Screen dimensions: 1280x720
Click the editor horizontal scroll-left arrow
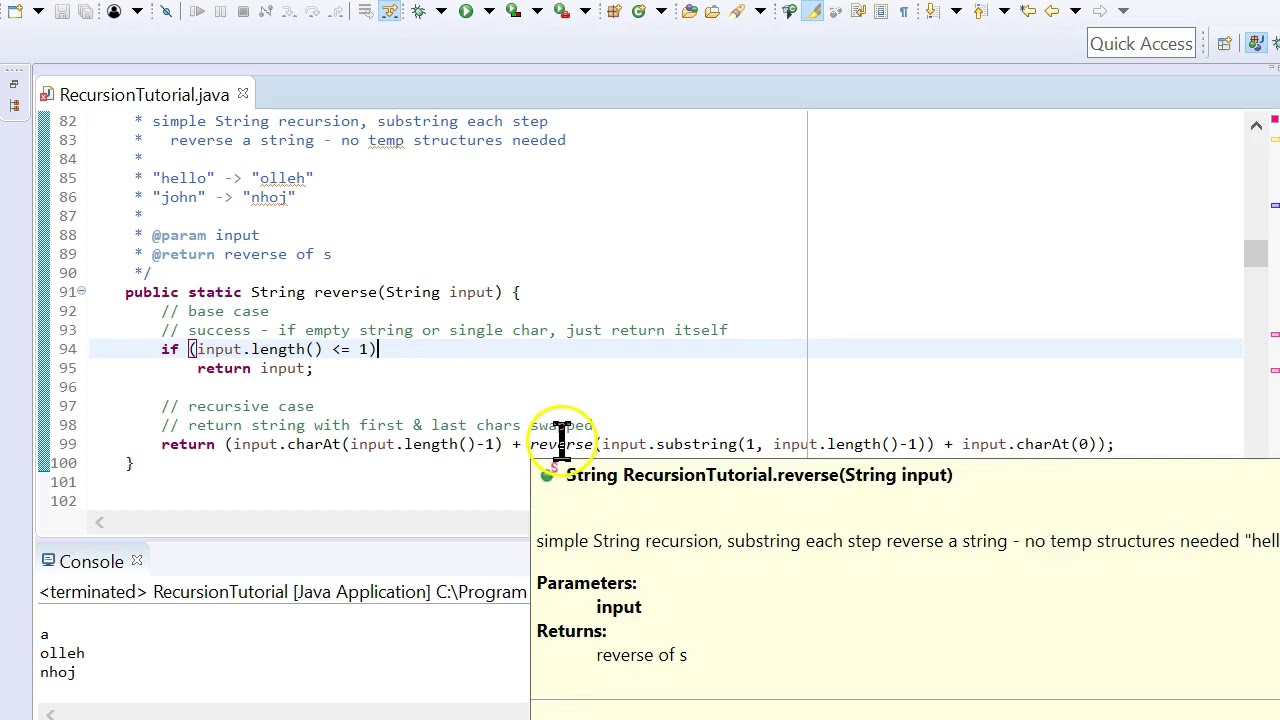[x=99, y=523]
